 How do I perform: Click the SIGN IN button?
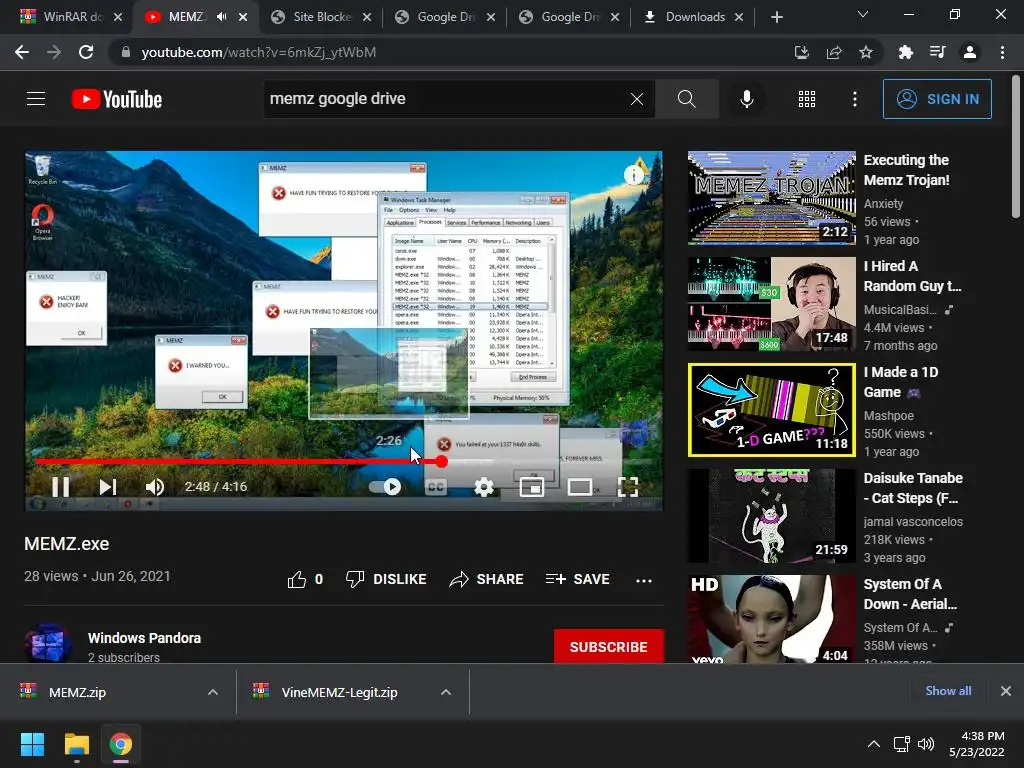[937, 99]
